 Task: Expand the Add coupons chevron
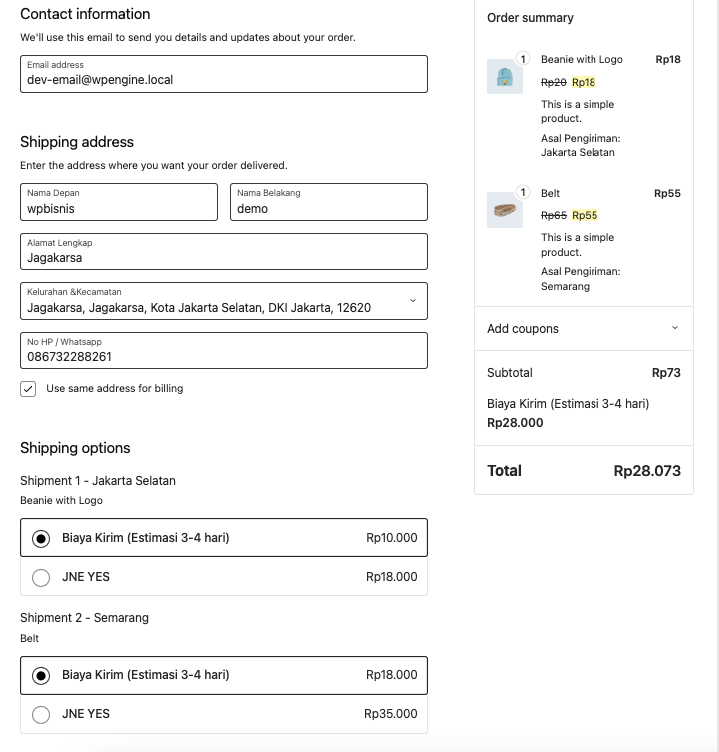[674, 328]
